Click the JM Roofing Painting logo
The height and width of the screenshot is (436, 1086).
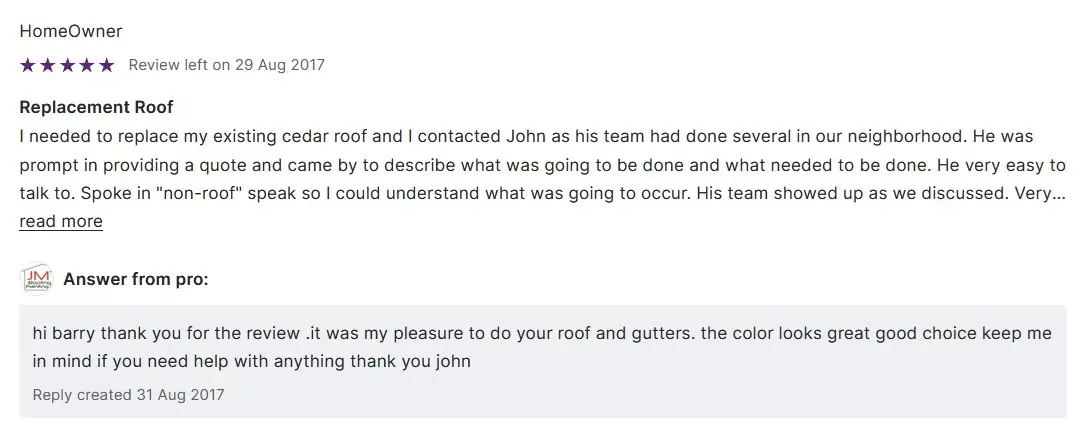[36, 280]
